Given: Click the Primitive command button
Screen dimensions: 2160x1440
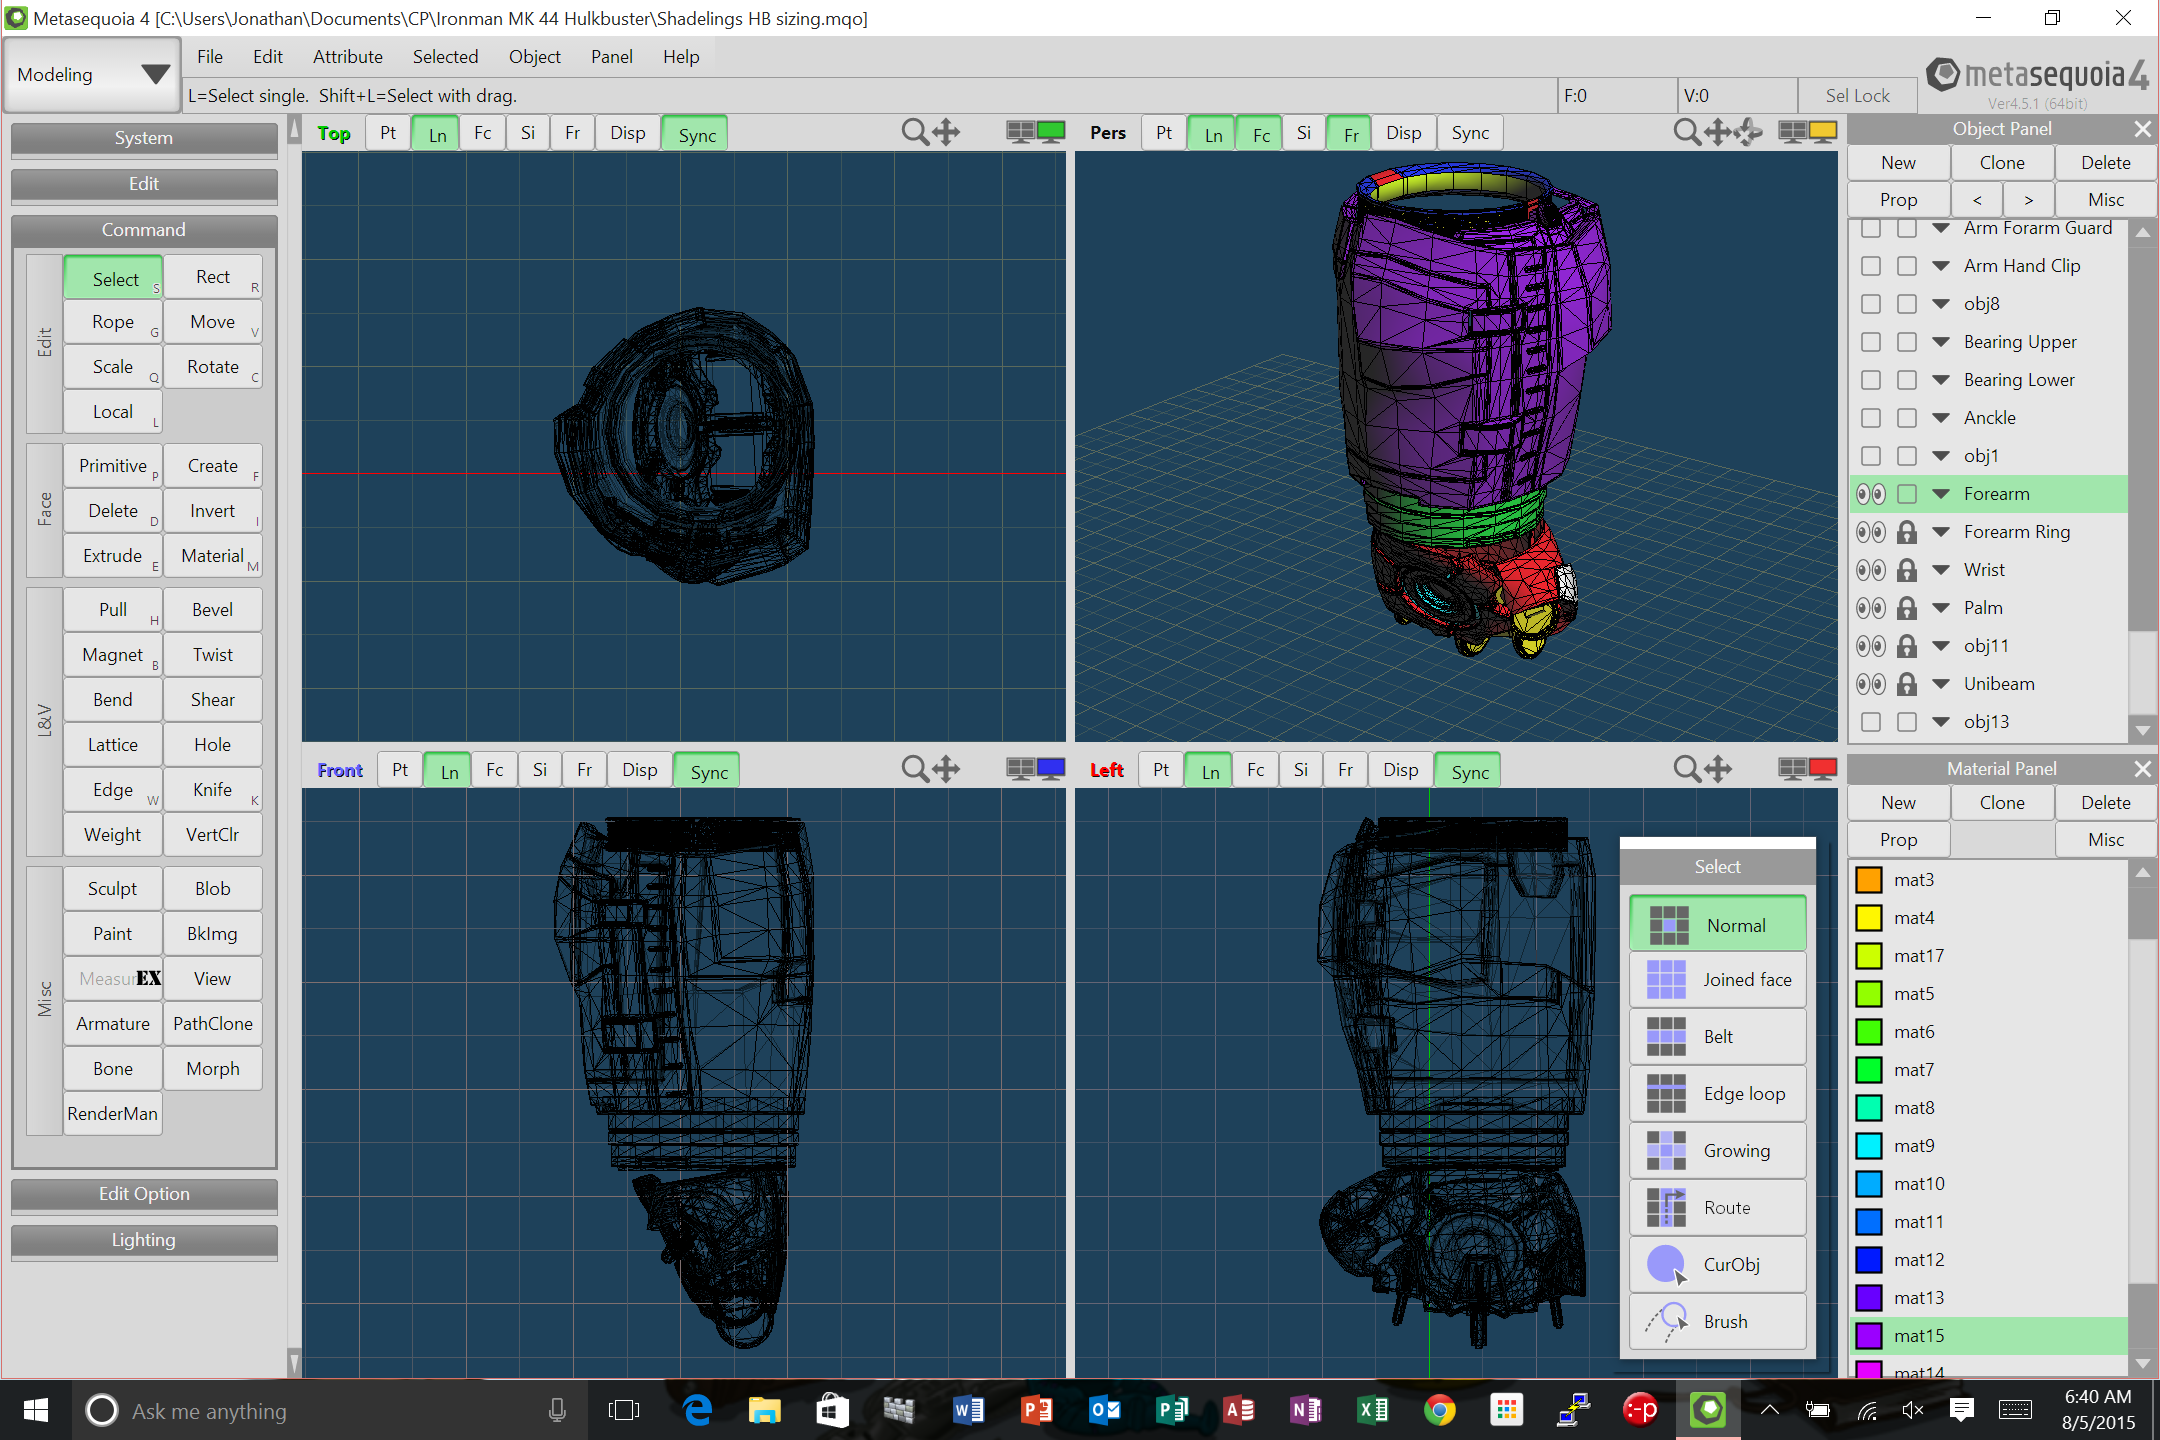Looking at the screenshot, I should [113, 466].
